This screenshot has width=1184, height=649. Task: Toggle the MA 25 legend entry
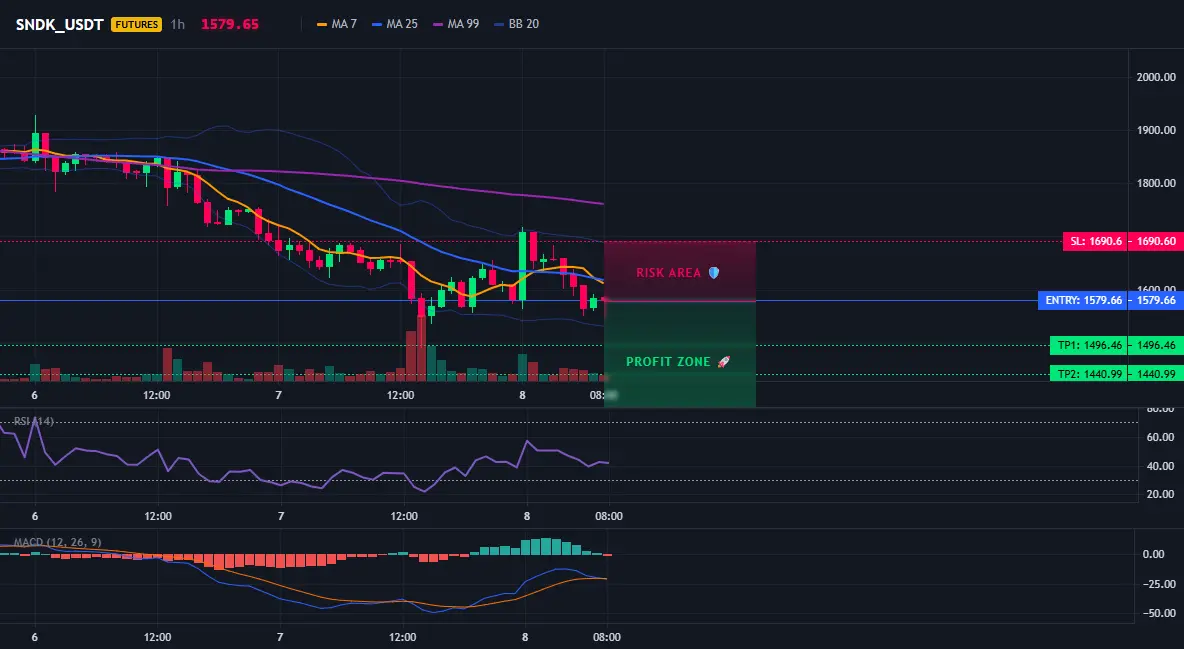tap(395, 24)
